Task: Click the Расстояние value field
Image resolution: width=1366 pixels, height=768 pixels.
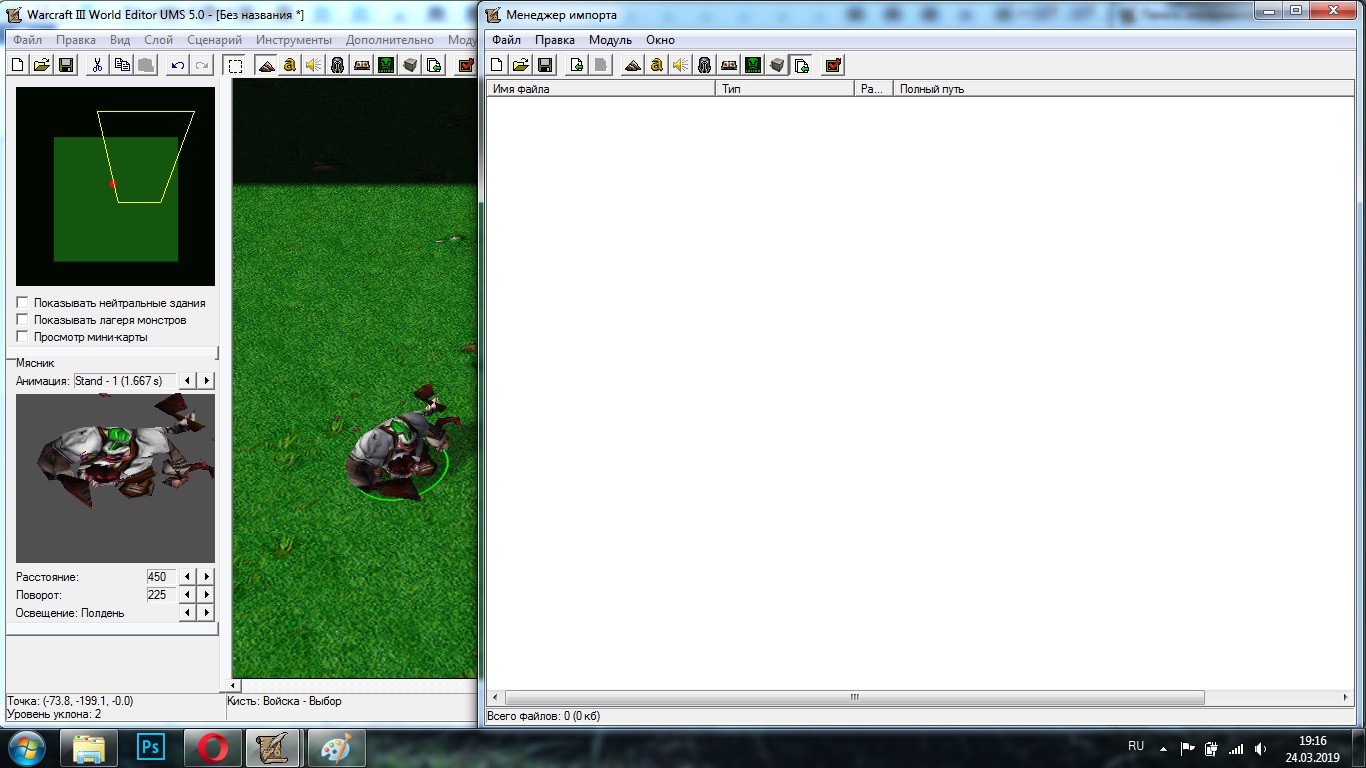Action: click(161, 577)
